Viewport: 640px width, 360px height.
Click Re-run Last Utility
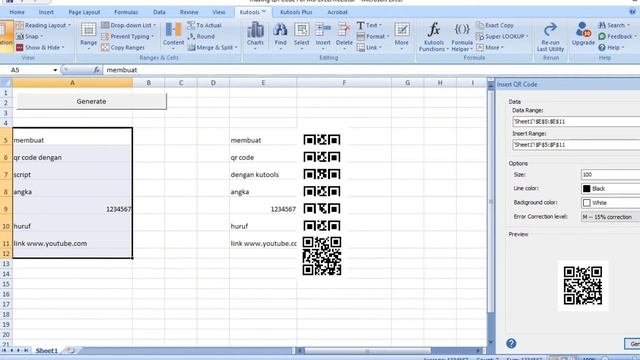tap(550, 37)
